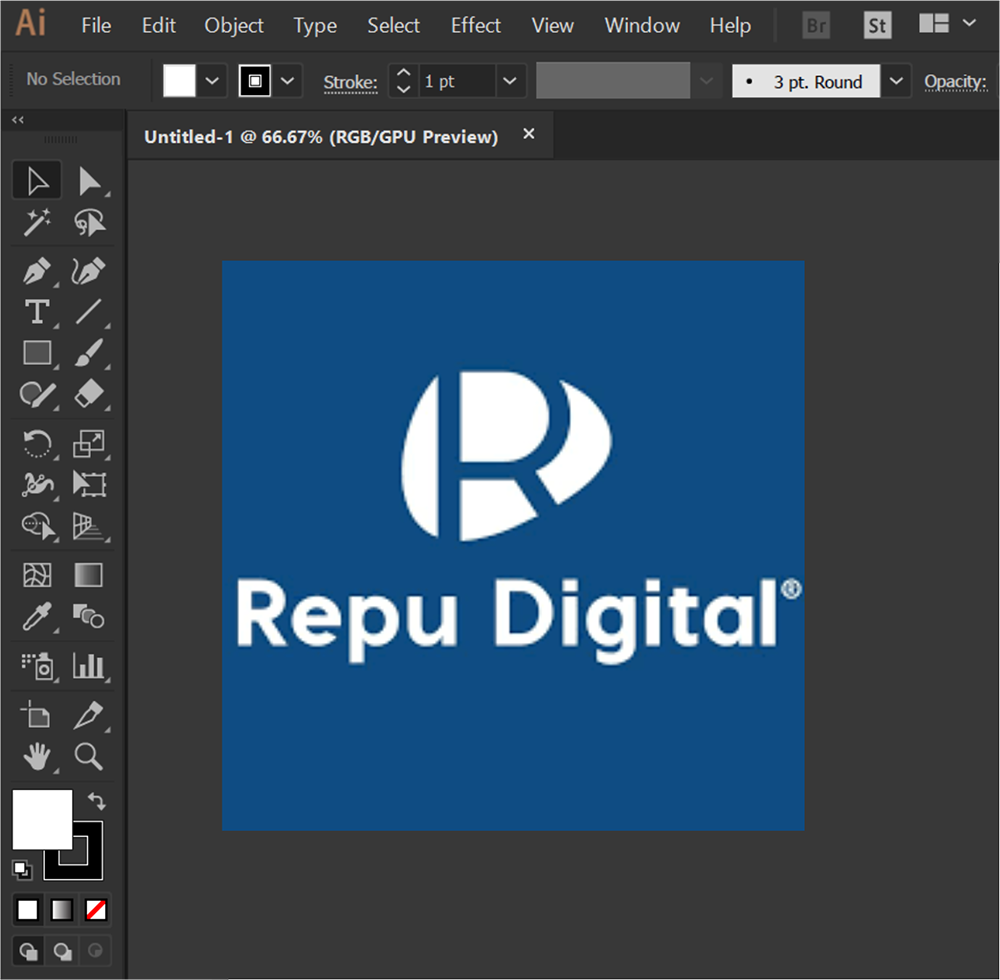The image size is (1000, 980).
Task: Reset default fill and stroke
Action: (x=22, y=870)
